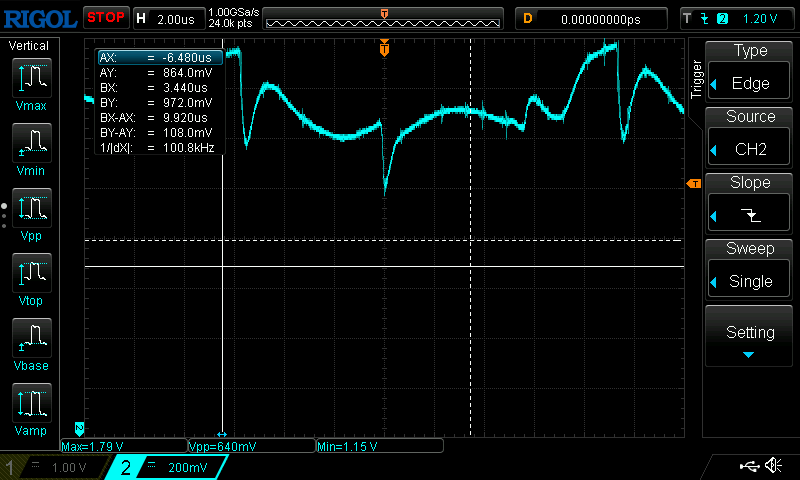Click the delay D 0.00000000ps readout
This screenshot has height=480, width=800.
(601, 19)
